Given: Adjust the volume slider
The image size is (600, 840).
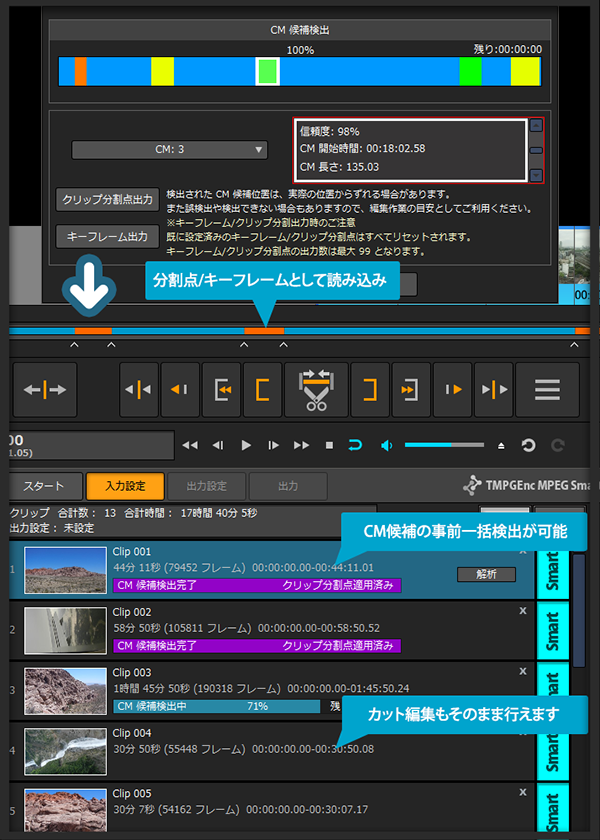Looking at the screenshot, I should click(x=444, y=445).
